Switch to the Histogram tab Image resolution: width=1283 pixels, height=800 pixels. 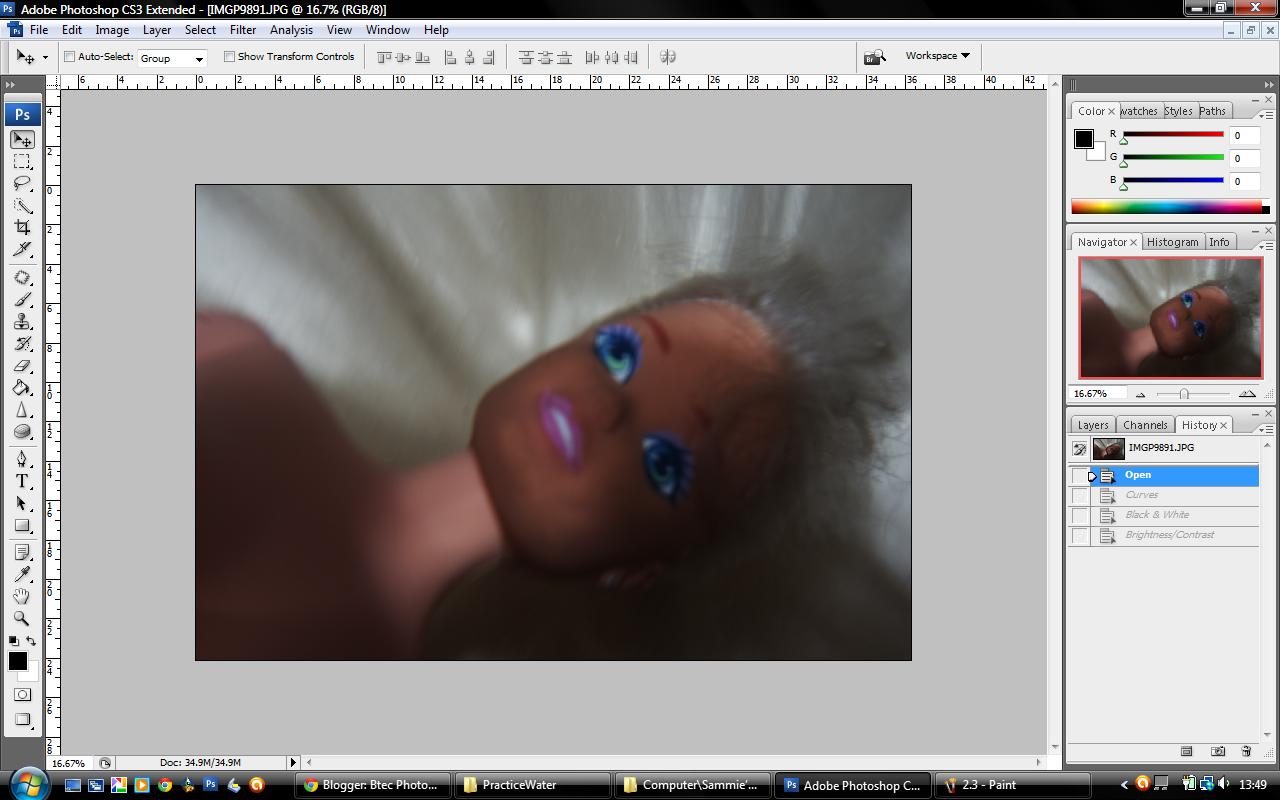pyautogui.click(x=1172, y=242)
